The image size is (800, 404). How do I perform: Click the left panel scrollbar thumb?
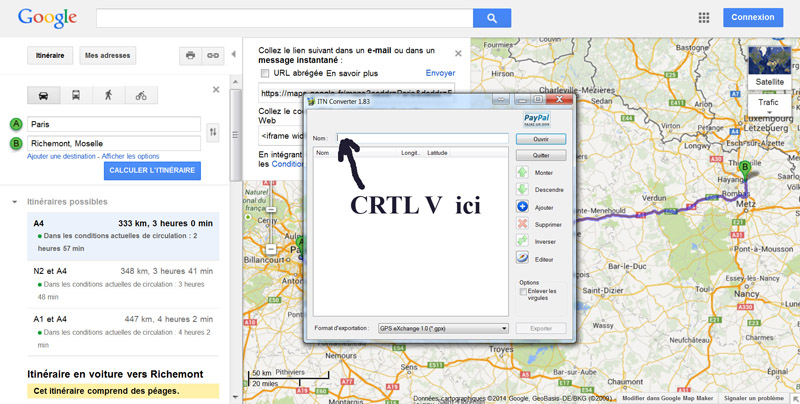[235, 135]
